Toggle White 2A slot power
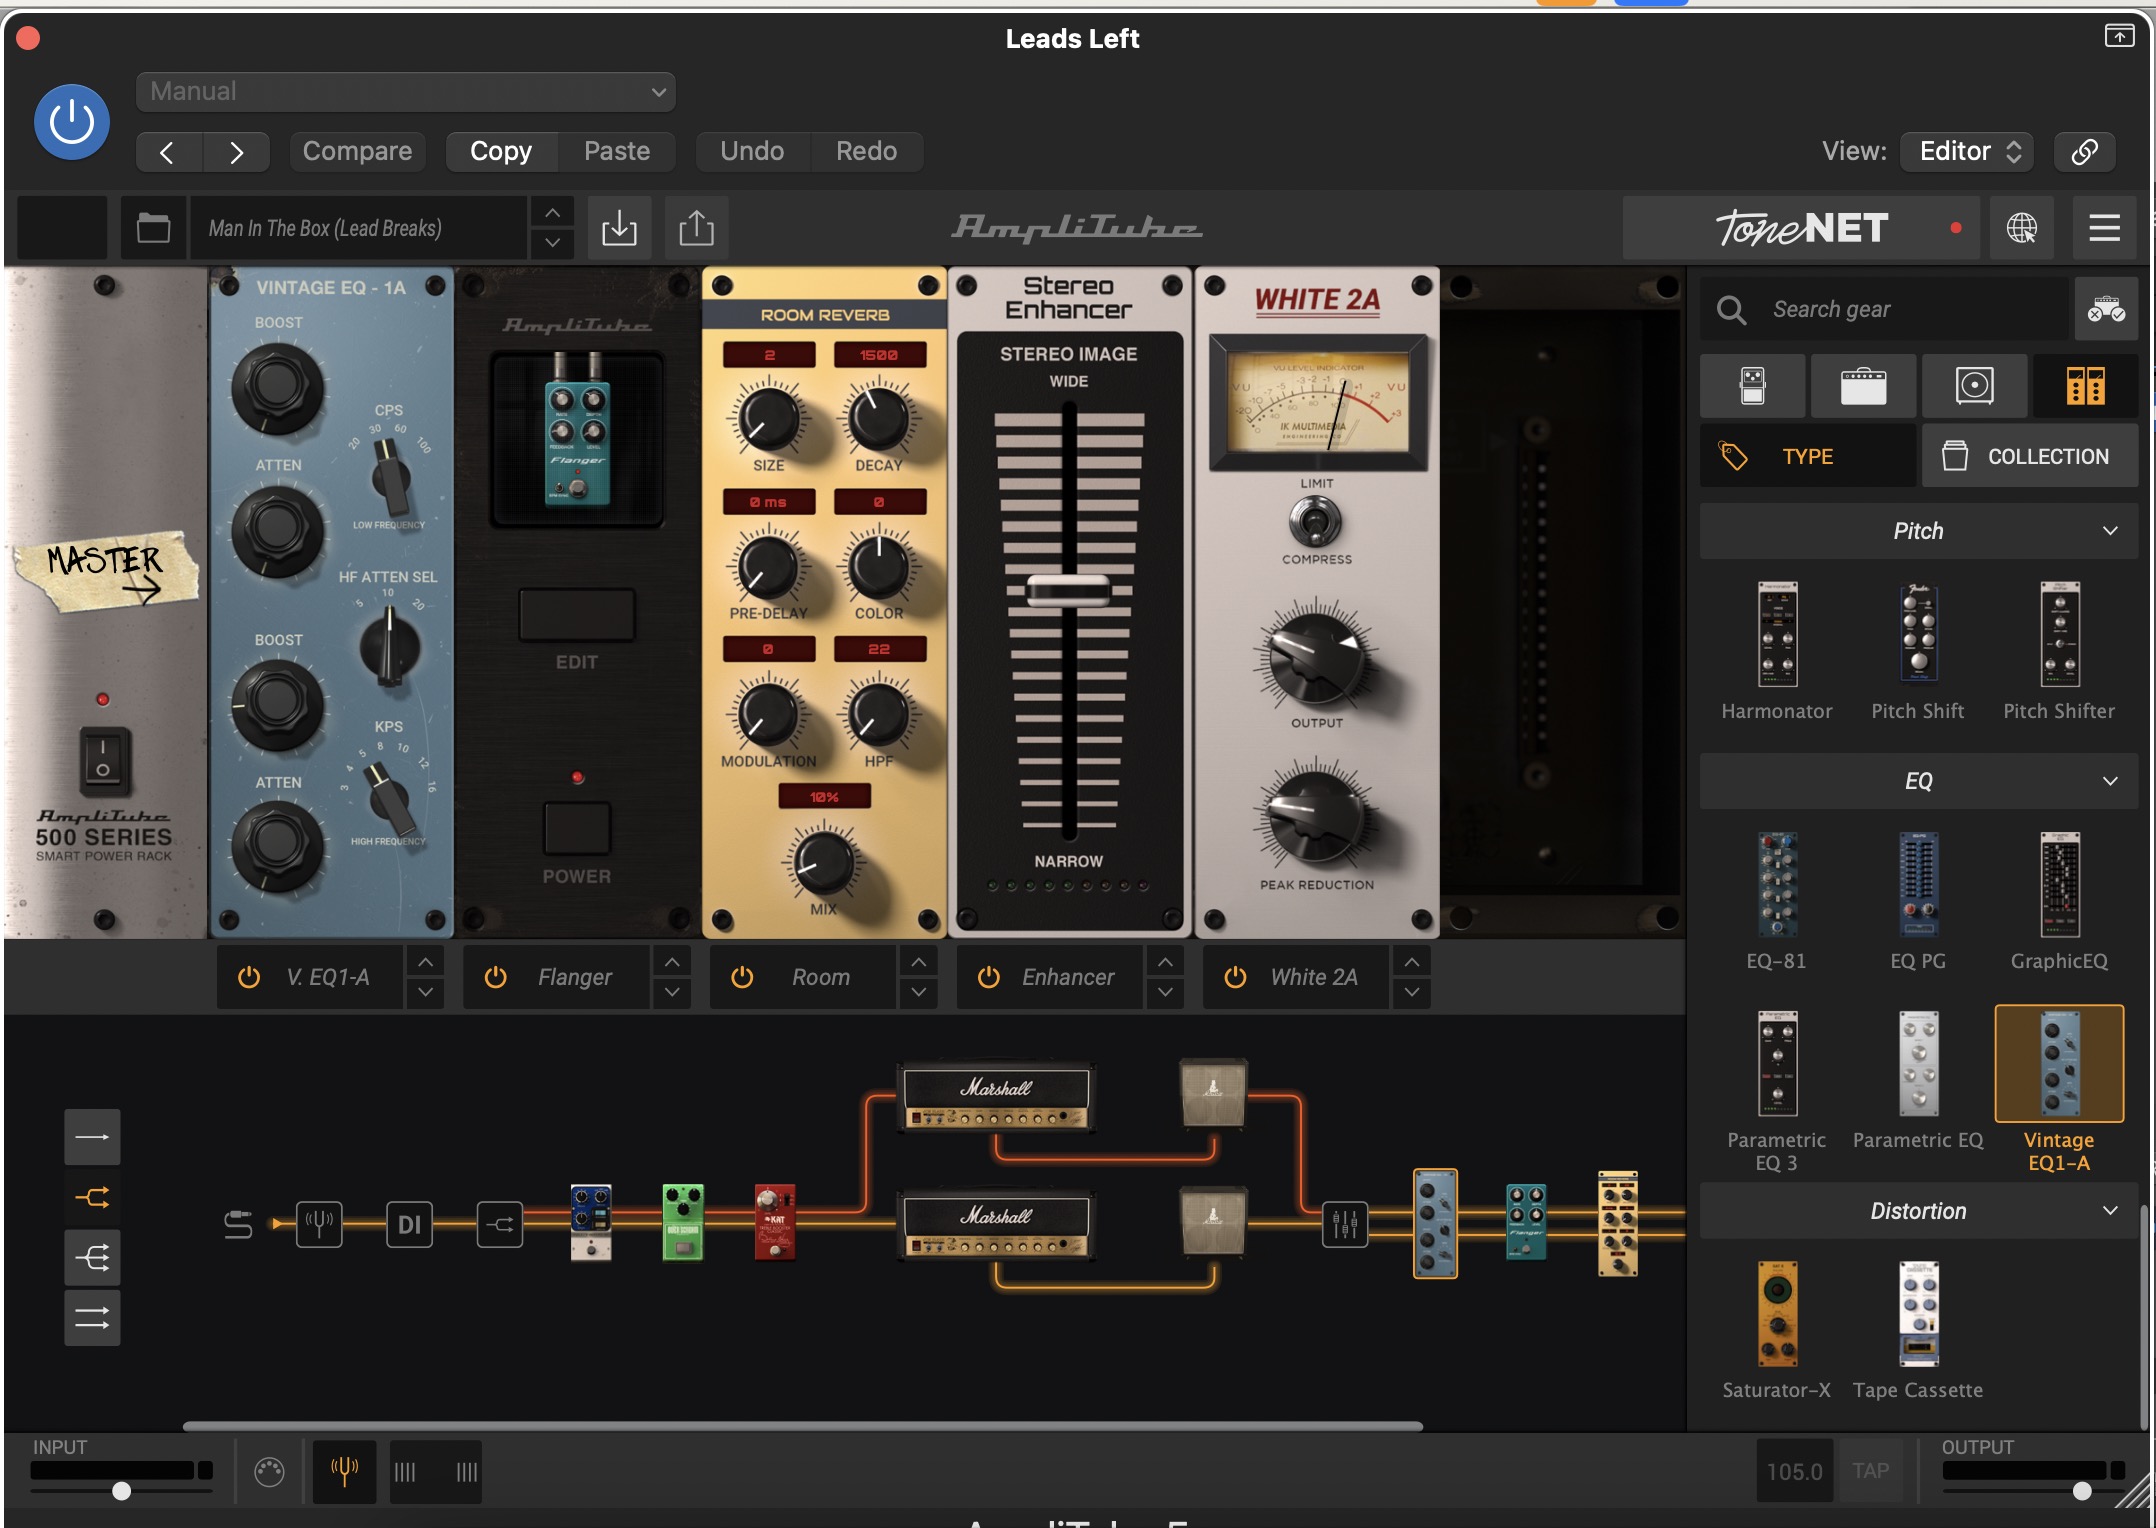Viewport: 2156px width, 1528px height. click(x=1235, y=977)
